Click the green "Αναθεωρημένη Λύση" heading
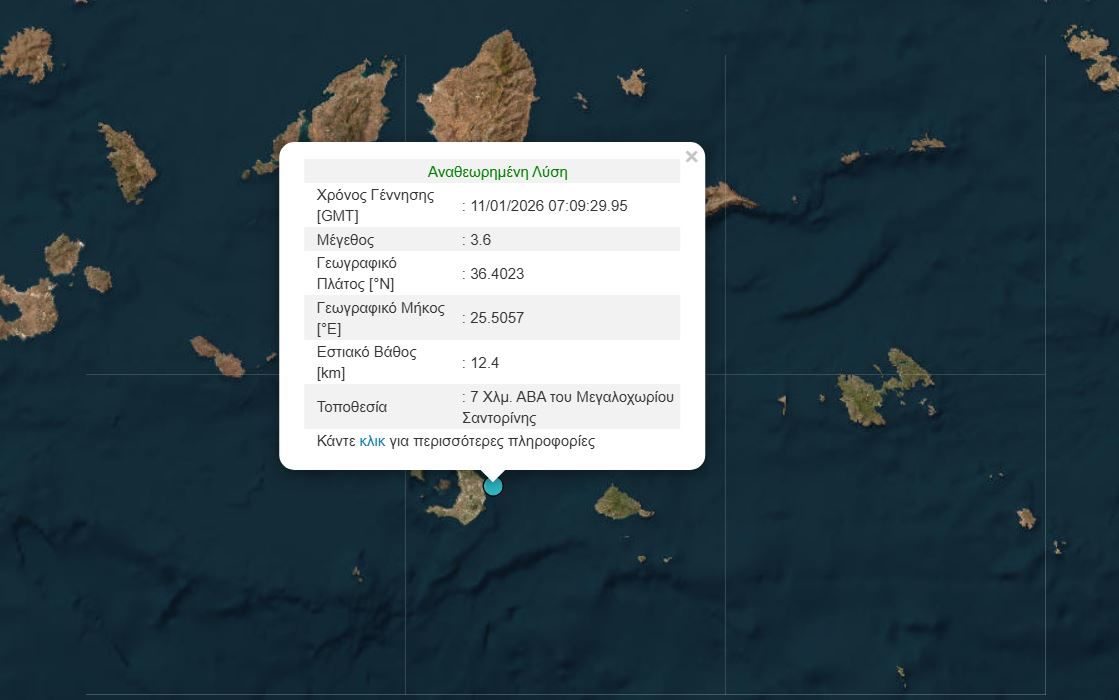 tap(497, 172)
